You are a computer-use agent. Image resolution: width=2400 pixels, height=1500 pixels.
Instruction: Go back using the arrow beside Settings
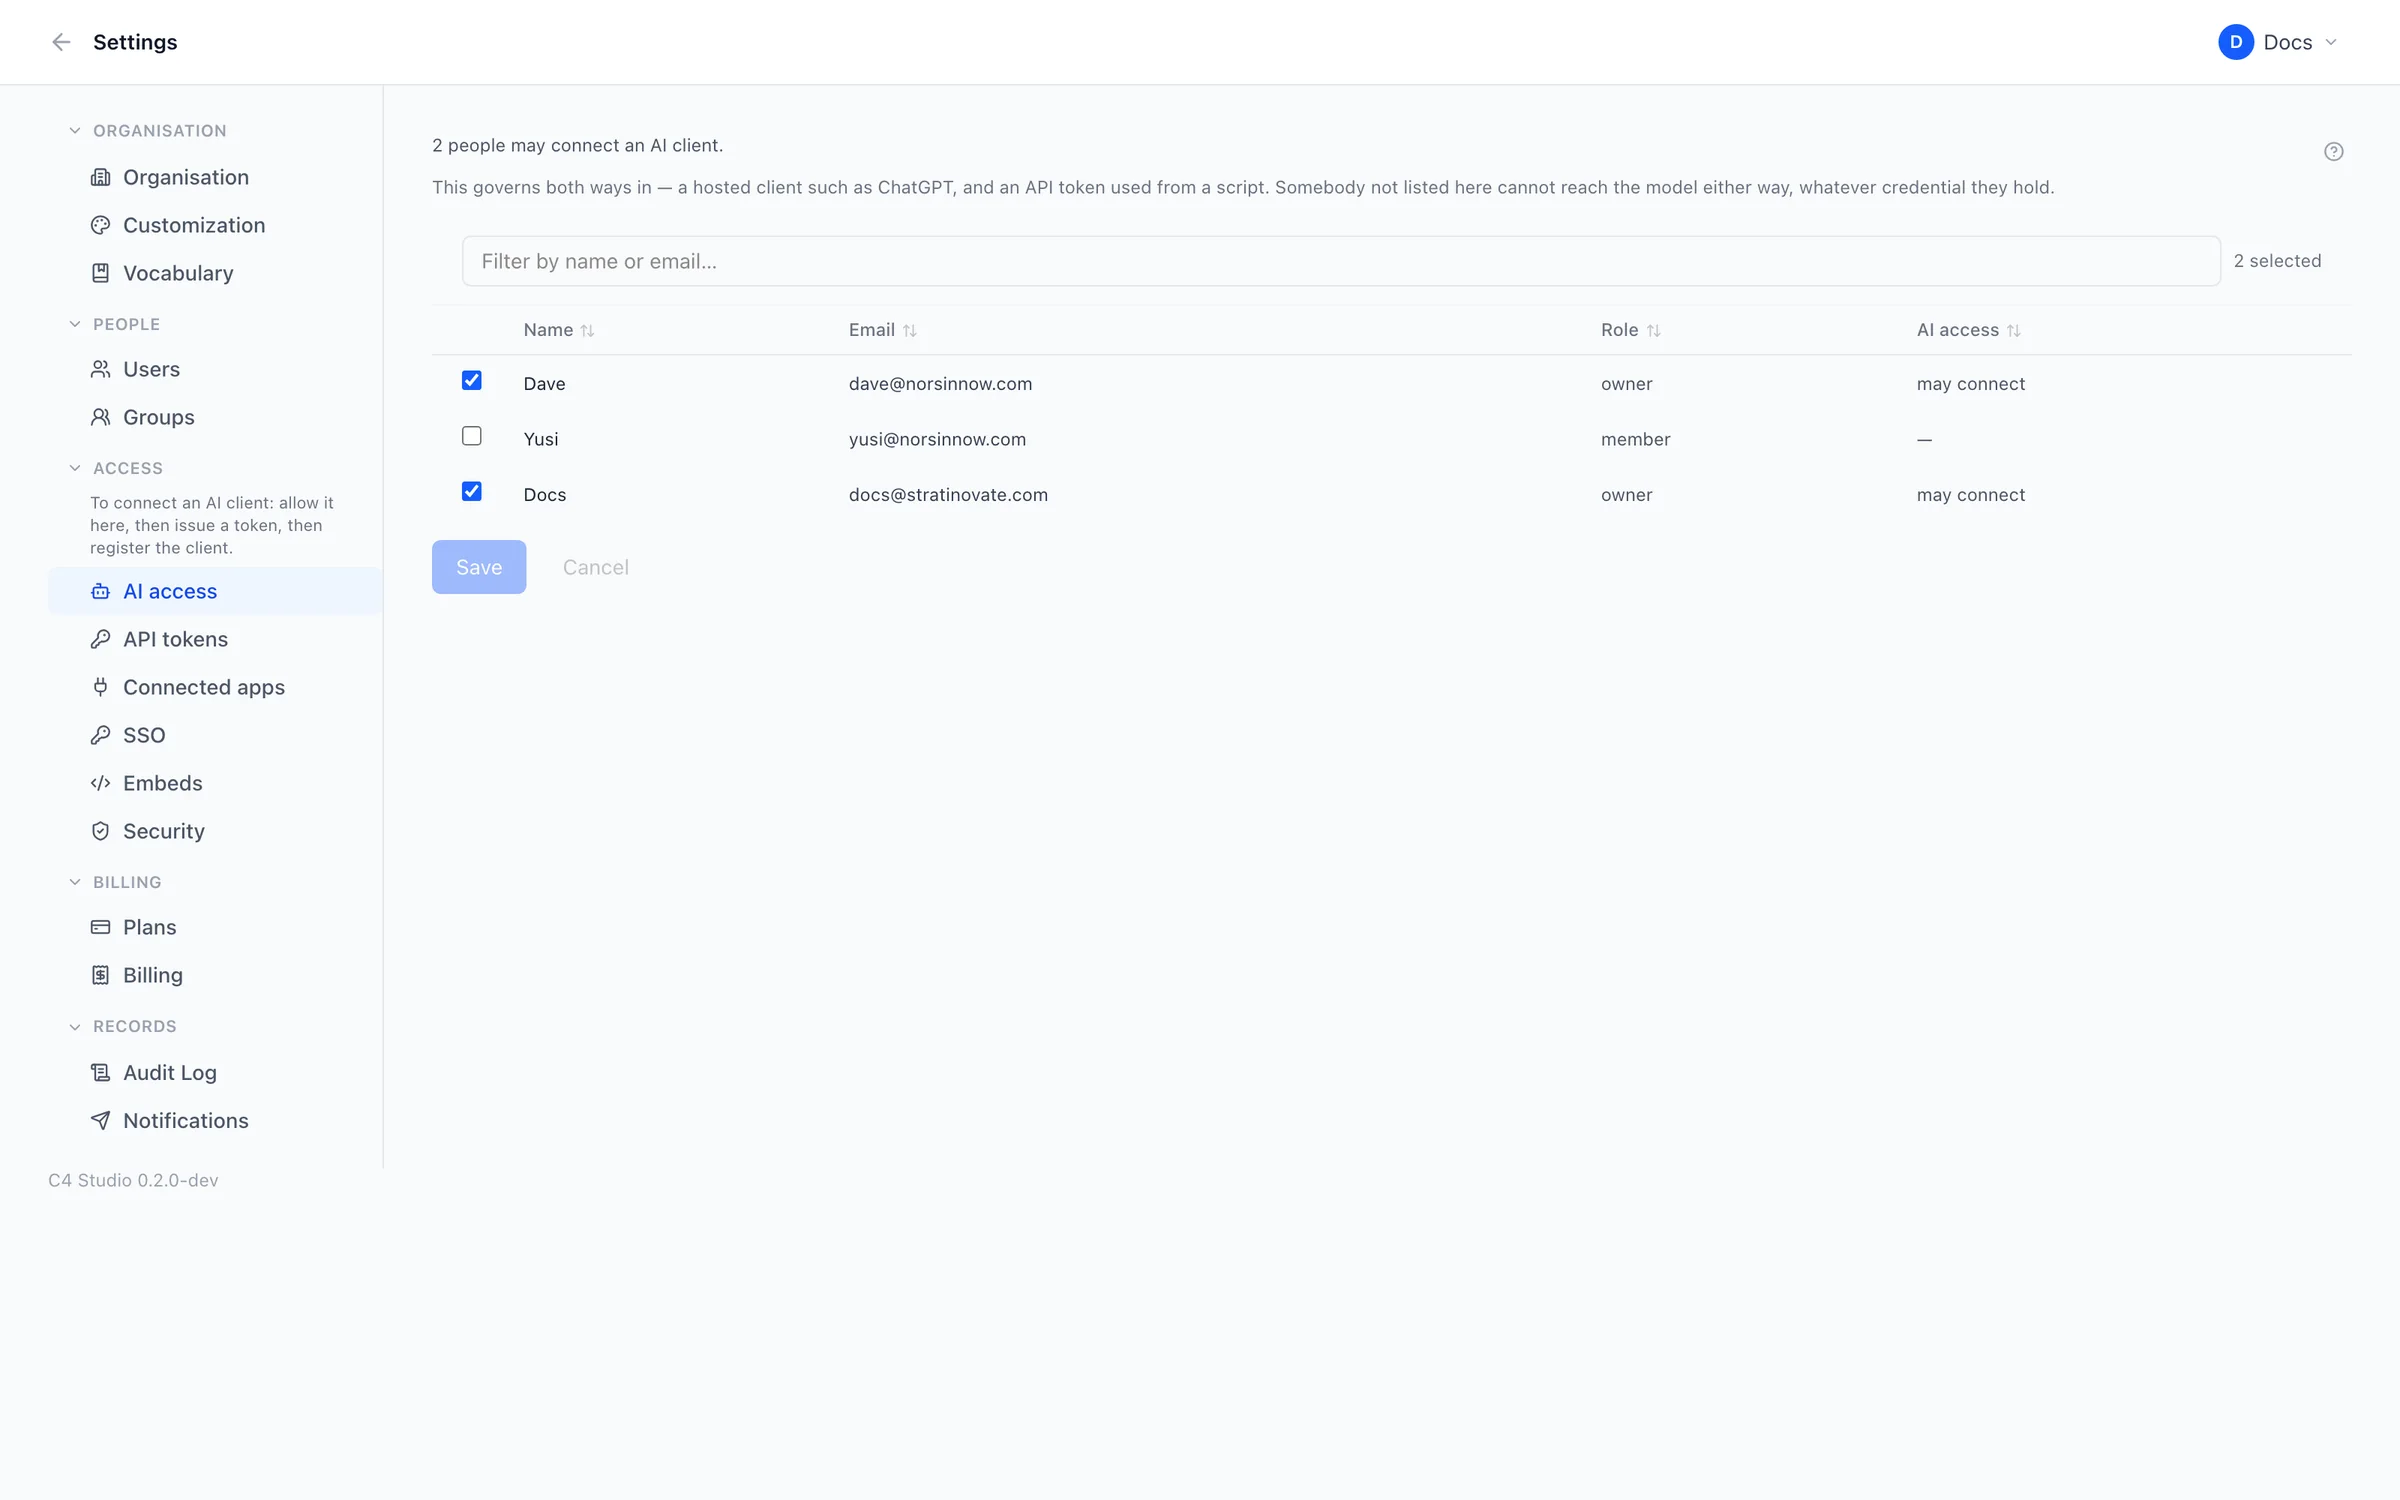click(61, 42)
